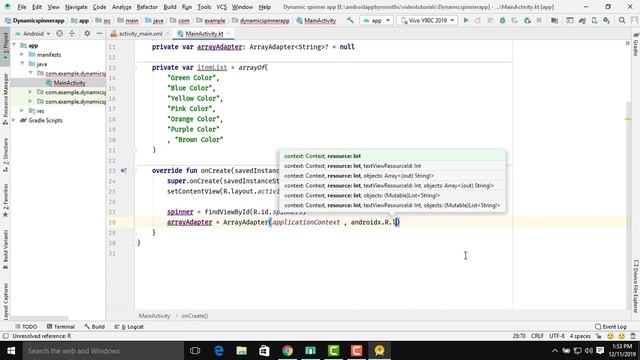Toggle the Project tool window sidebar tab
Screen dimensions: 640x360
click(x=5, y=47)
